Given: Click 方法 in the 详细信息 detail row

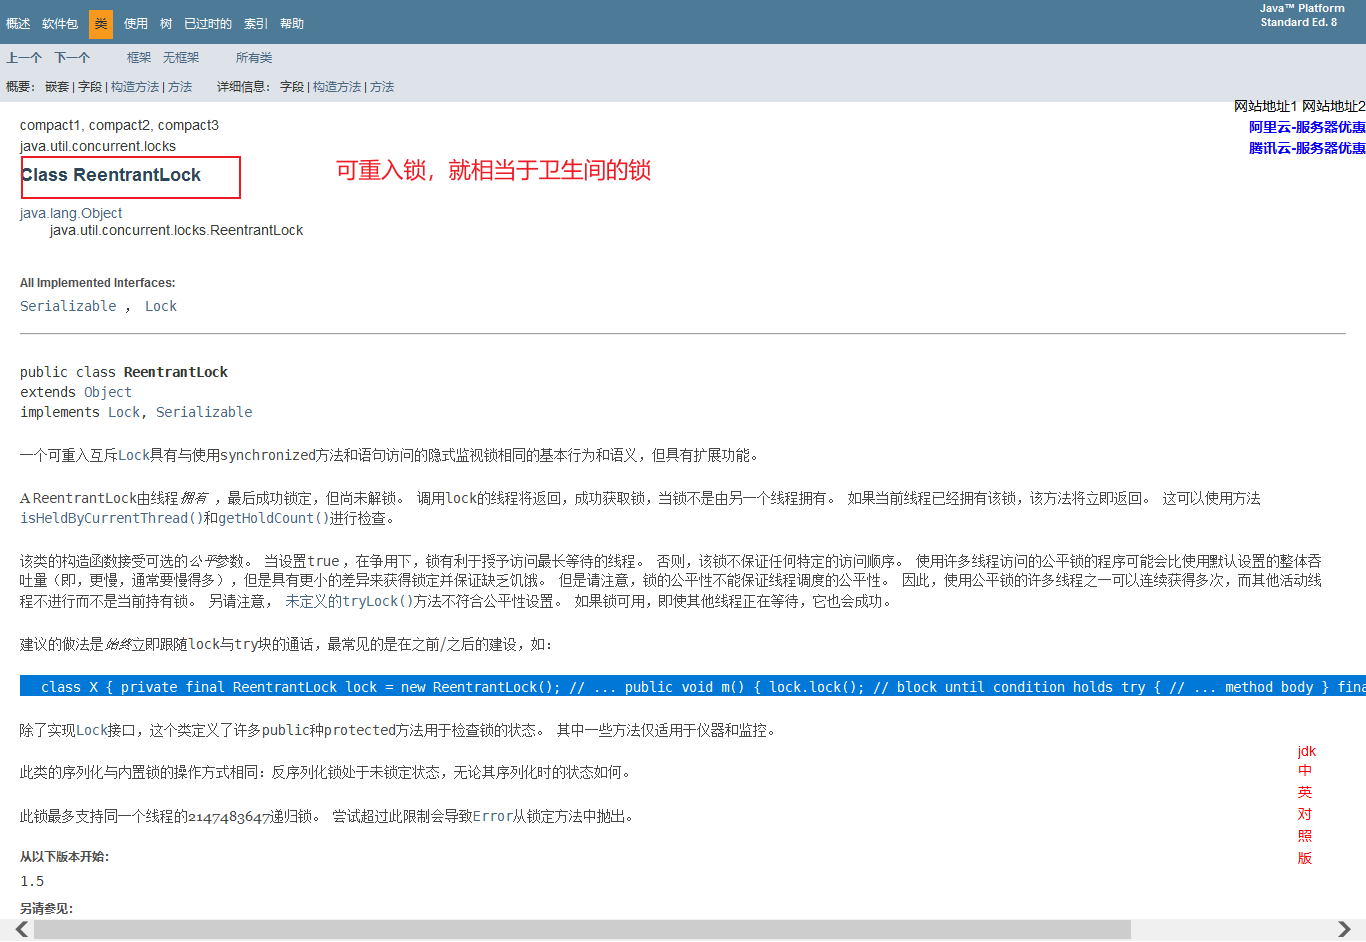Looking at the screenshot, I should [x=382, y=87].
